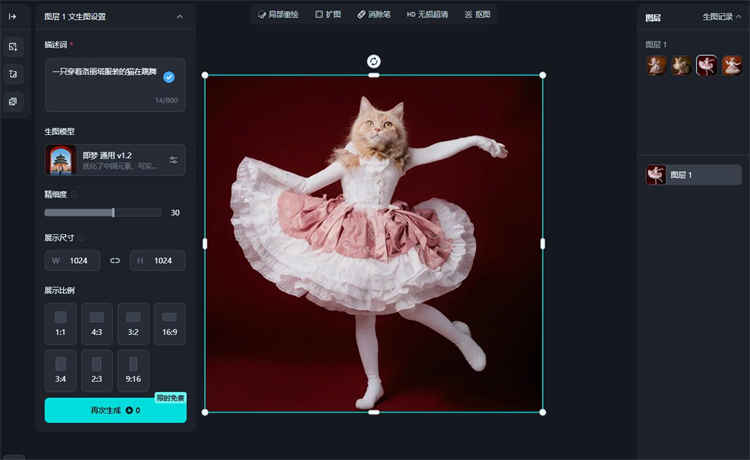
Task: Select the 3:4 aspect ratio
Action: 60,371
